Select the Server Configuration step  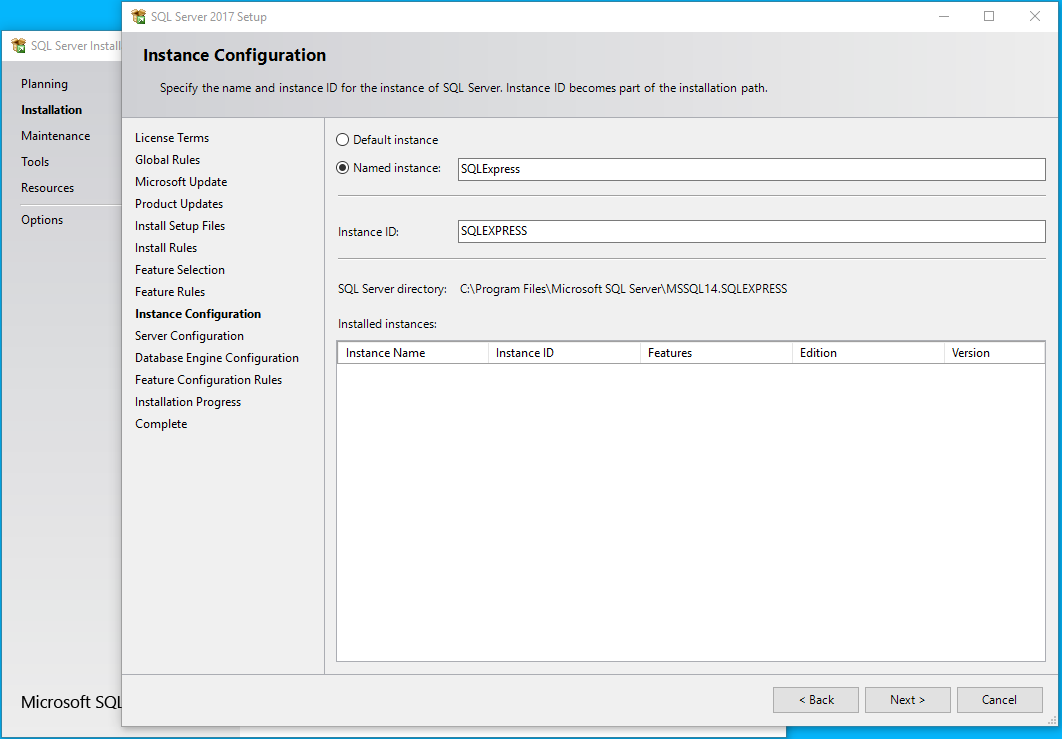point(189,336)
